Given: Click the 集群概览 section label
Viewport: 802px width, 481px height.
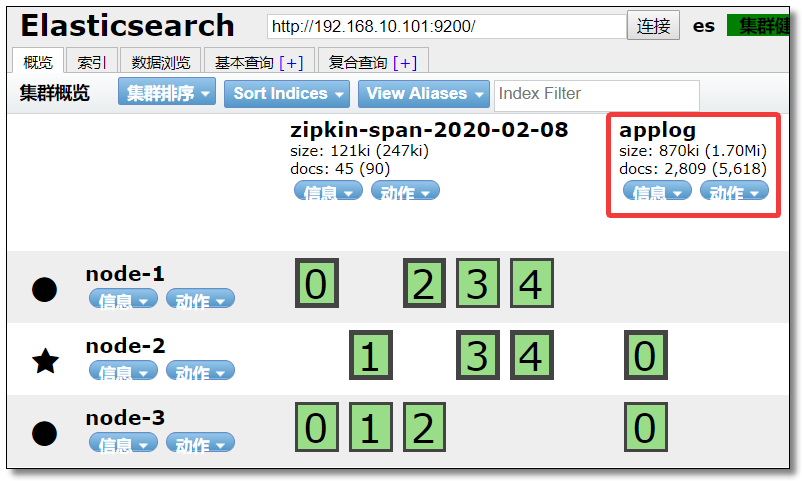Looking at the screenshot, I should tap(54, 93).
